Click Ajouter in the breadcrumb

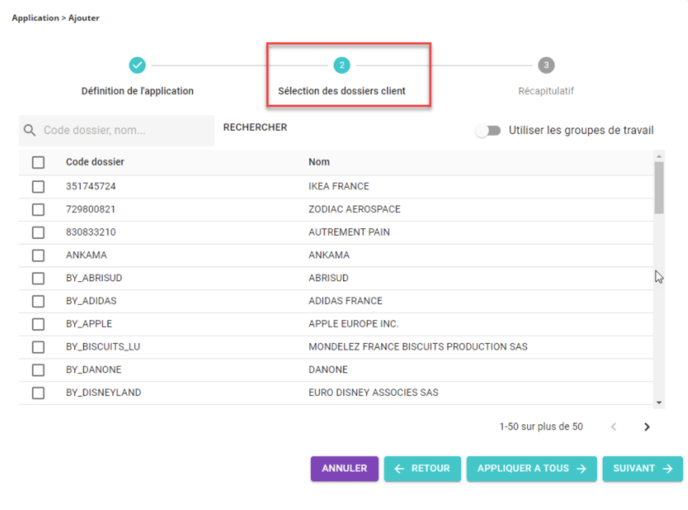coord(84,18)
